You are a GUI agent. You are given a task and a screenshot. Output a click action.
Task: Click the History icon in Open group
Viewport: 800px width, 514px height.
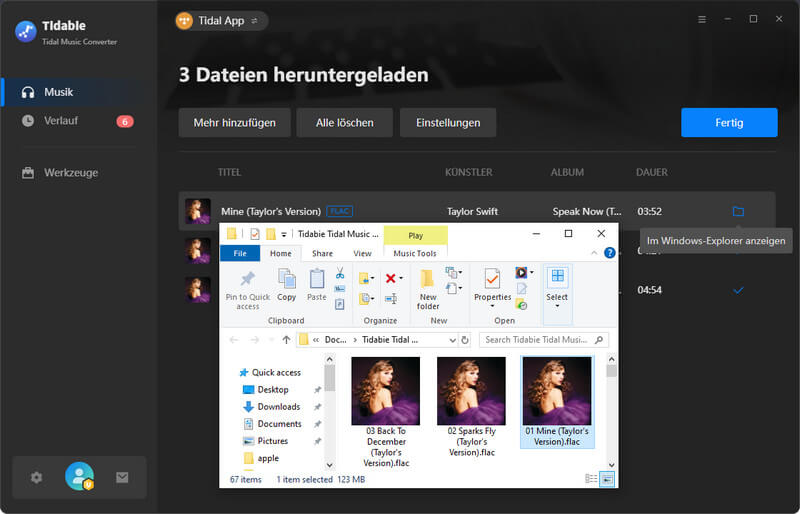521,305
